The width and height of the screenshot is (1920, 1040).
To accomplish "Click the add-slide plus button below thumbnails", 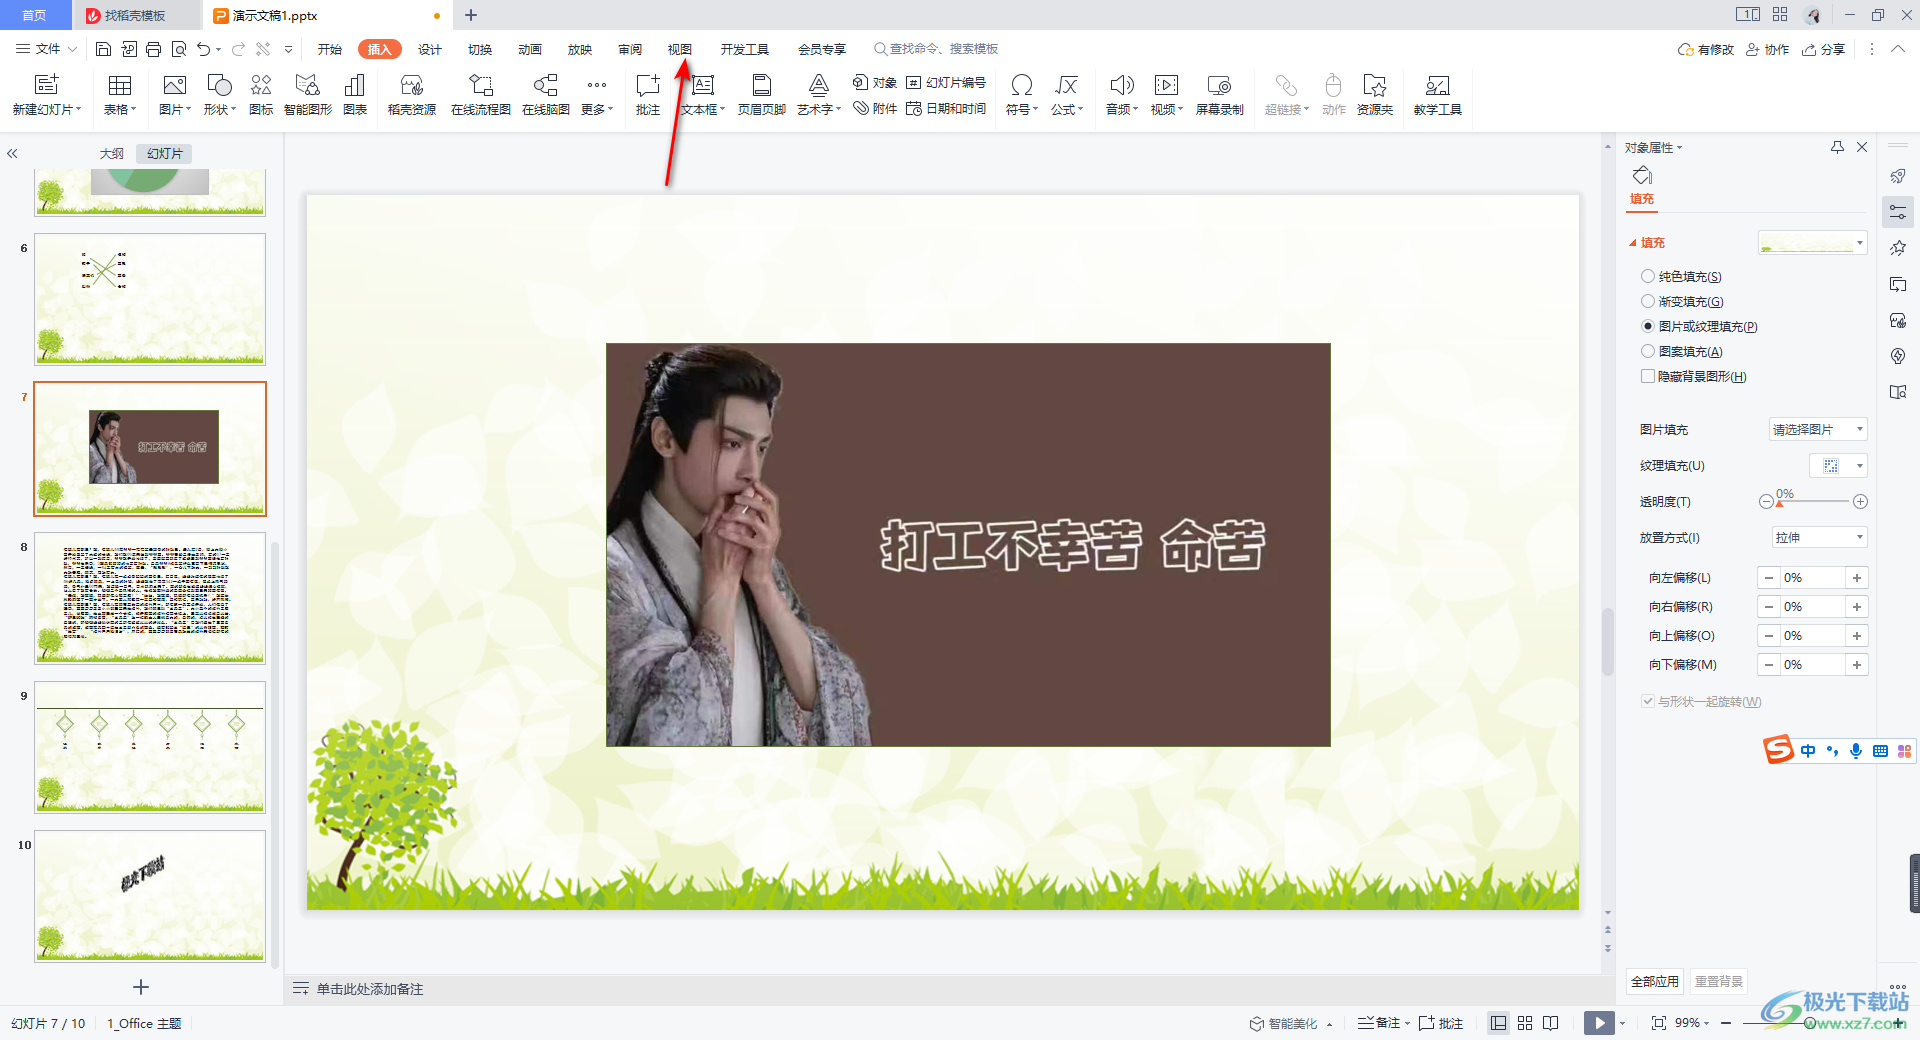I will tap(141, 987).
